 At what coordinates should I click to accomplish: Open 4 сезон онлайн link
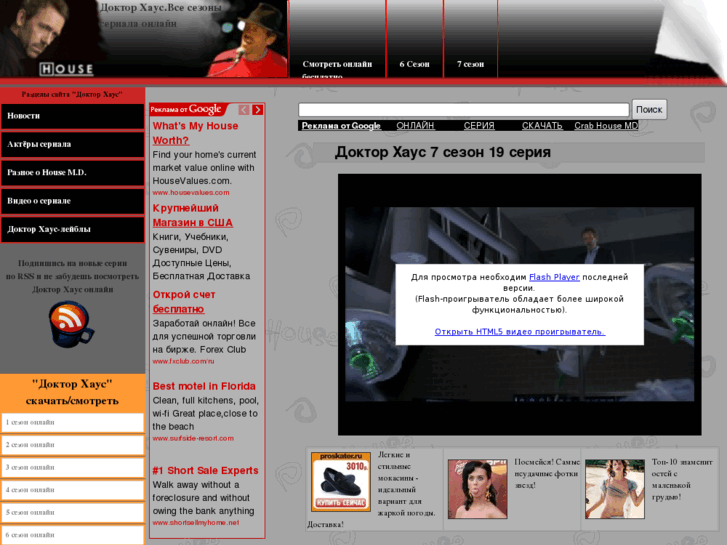(x=72, y=490)
